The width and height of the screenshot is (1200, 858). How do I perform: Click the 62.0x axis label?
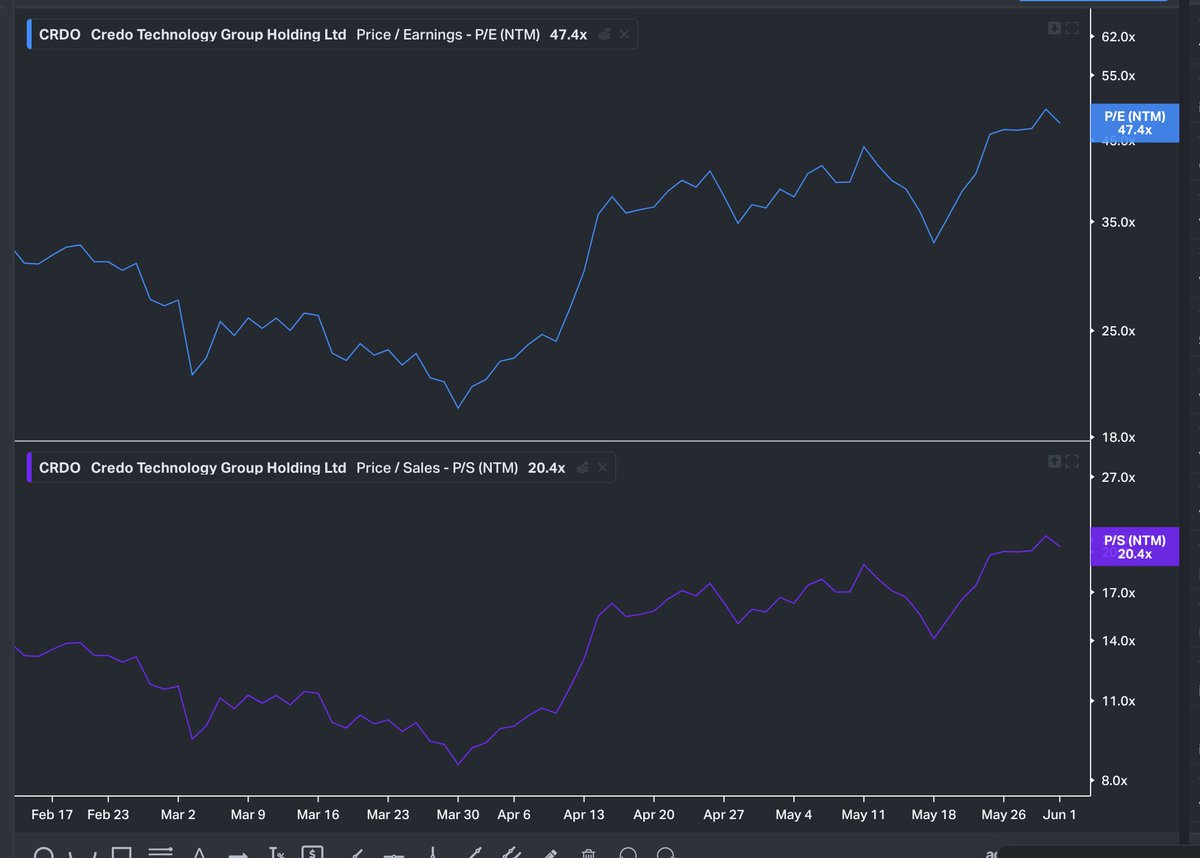1118,37
